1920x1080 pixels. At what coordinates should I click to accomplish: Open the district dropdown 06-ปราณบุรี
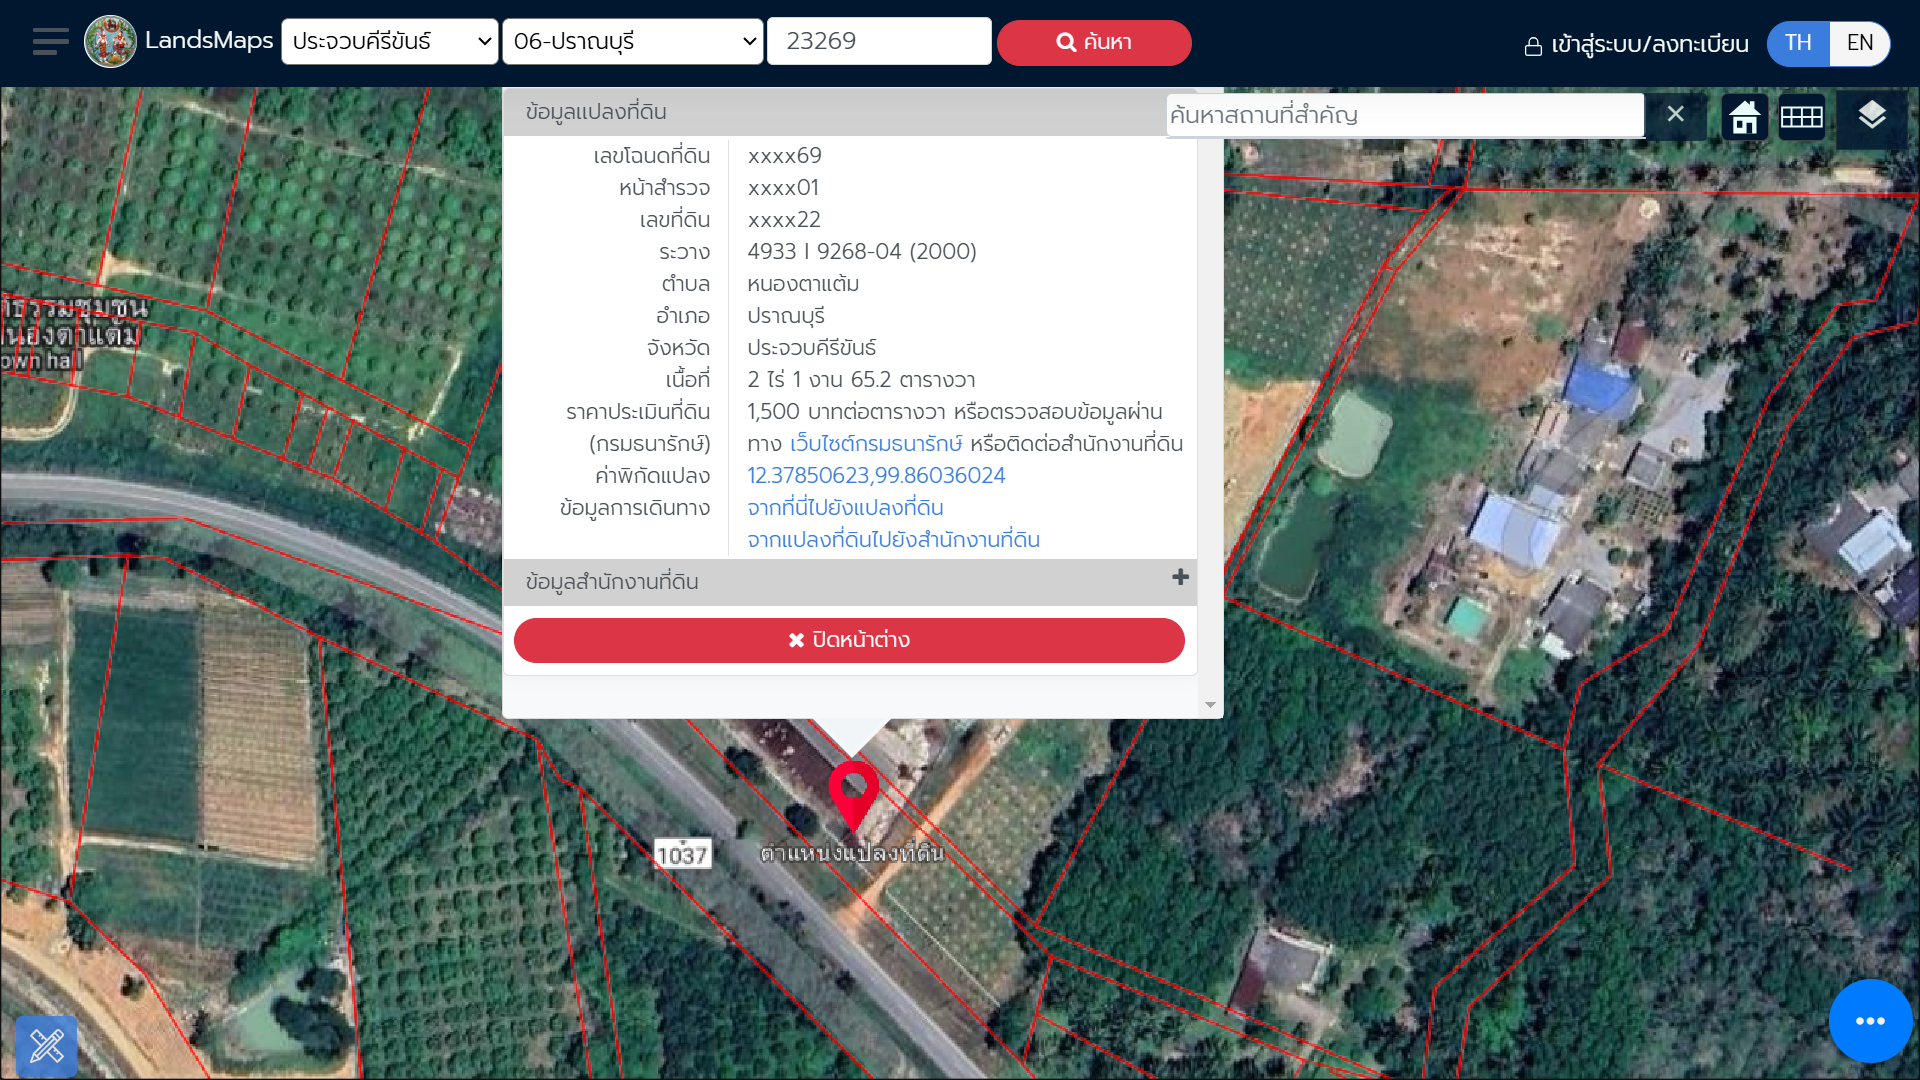(x=633, y=42)
